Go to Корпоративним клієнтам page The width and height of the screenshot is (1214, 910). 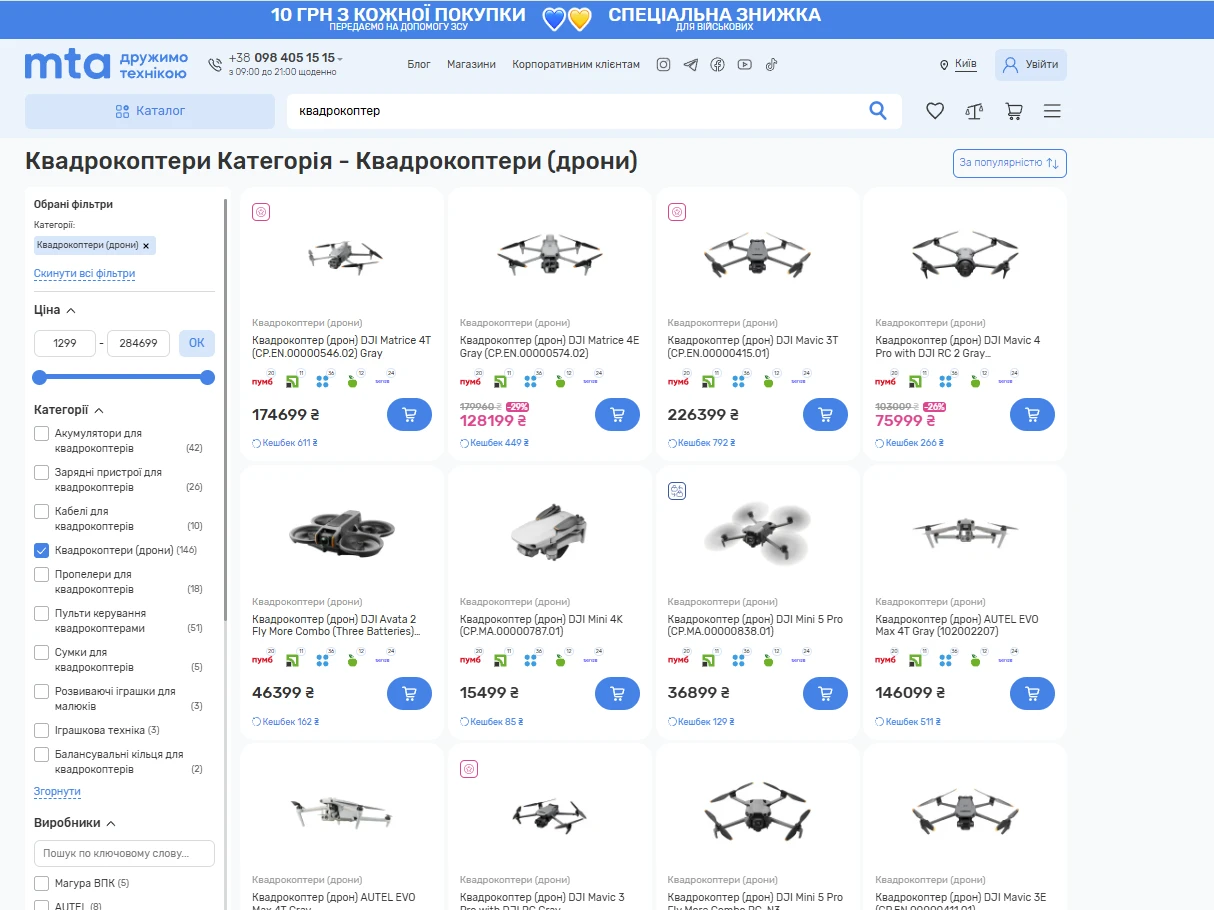pyautogui.click(x=576, y=65)
